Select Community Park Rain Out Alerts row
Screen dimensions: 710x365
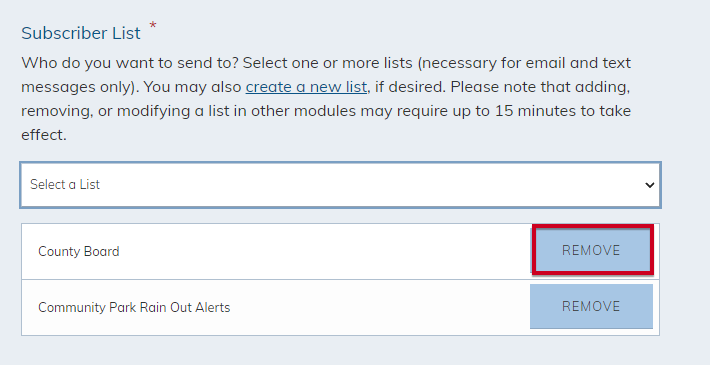point(341,307)
